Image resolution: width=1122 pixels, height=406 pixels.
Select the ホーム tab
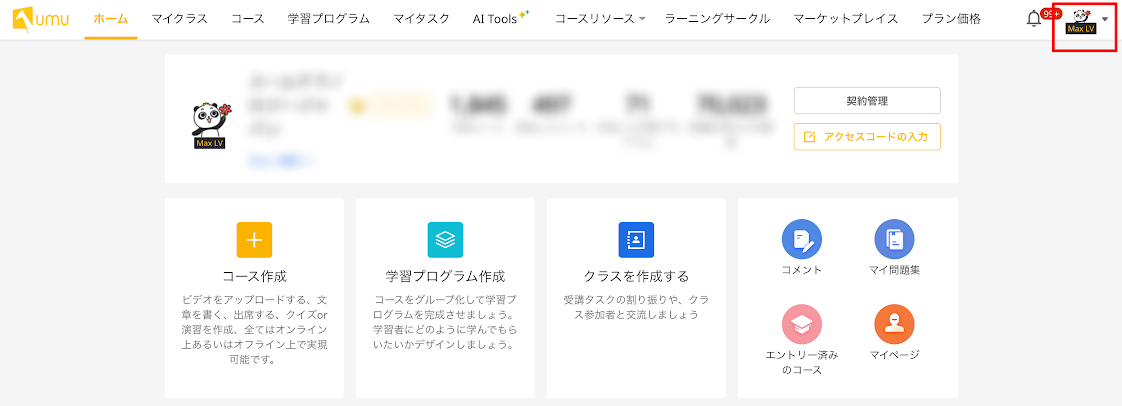click(x=111, y=19)
